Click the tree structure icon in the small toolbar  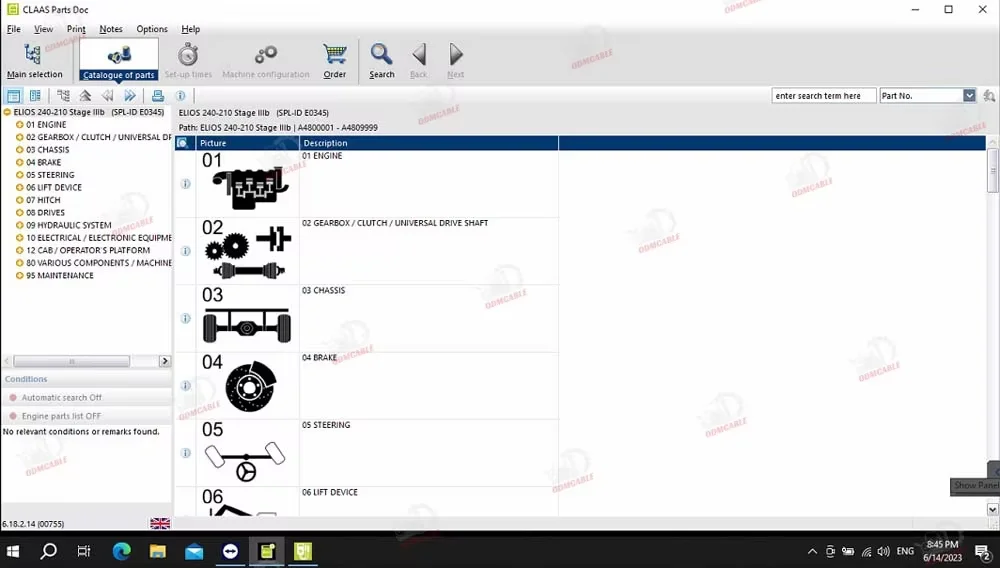(x=63, y=96)
